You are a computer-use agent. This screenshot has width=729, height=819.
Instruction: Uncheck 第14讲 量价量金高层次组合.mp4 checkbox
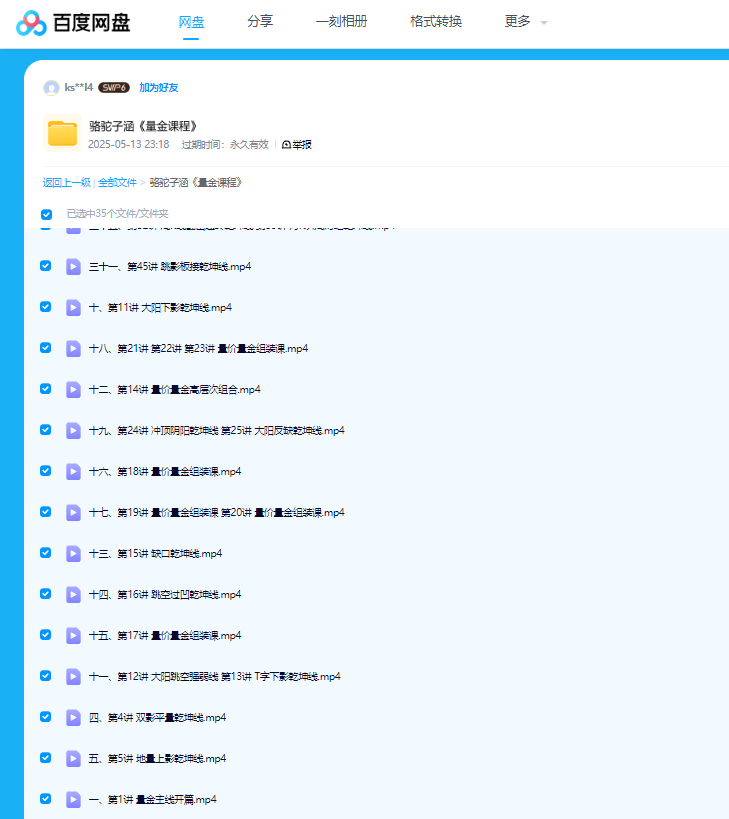pyautogui.click(x=46, y=389)
